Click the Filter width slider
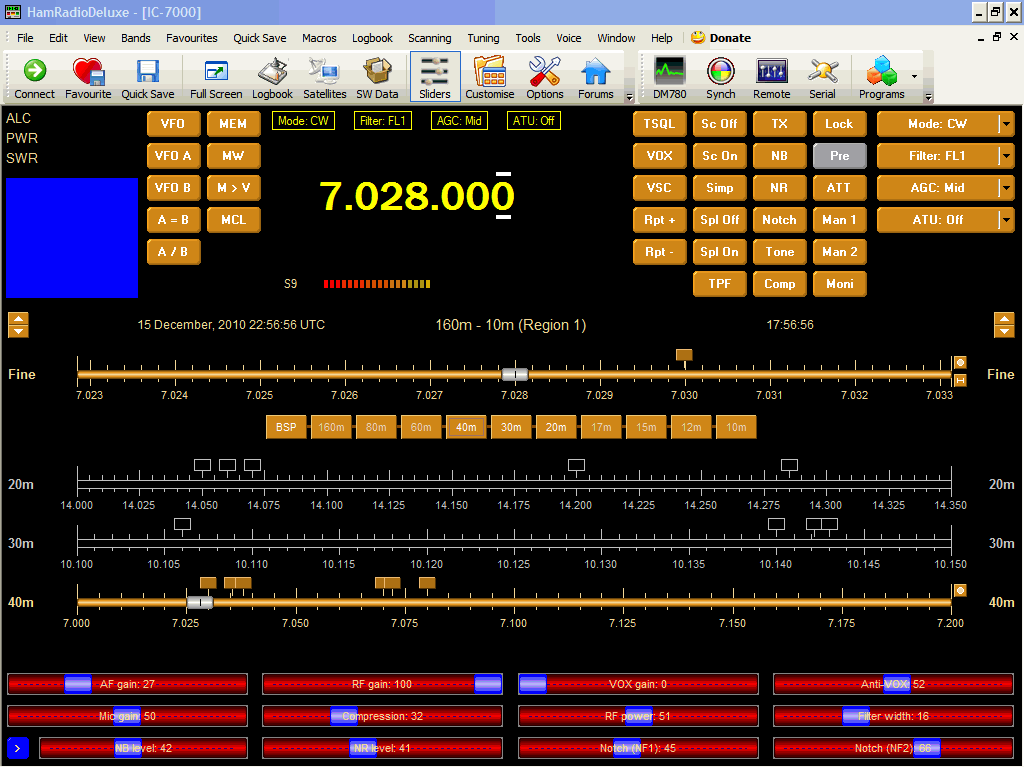 tap(893, 716)
